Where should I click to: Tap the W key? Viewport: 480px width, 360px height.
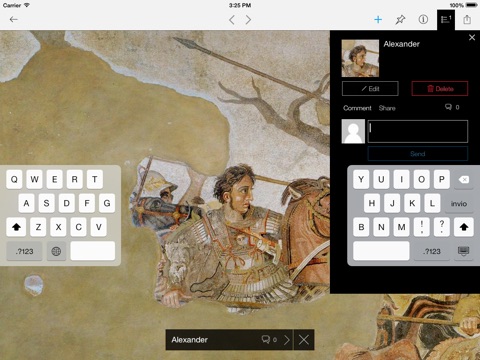click(x=34, y=179)
